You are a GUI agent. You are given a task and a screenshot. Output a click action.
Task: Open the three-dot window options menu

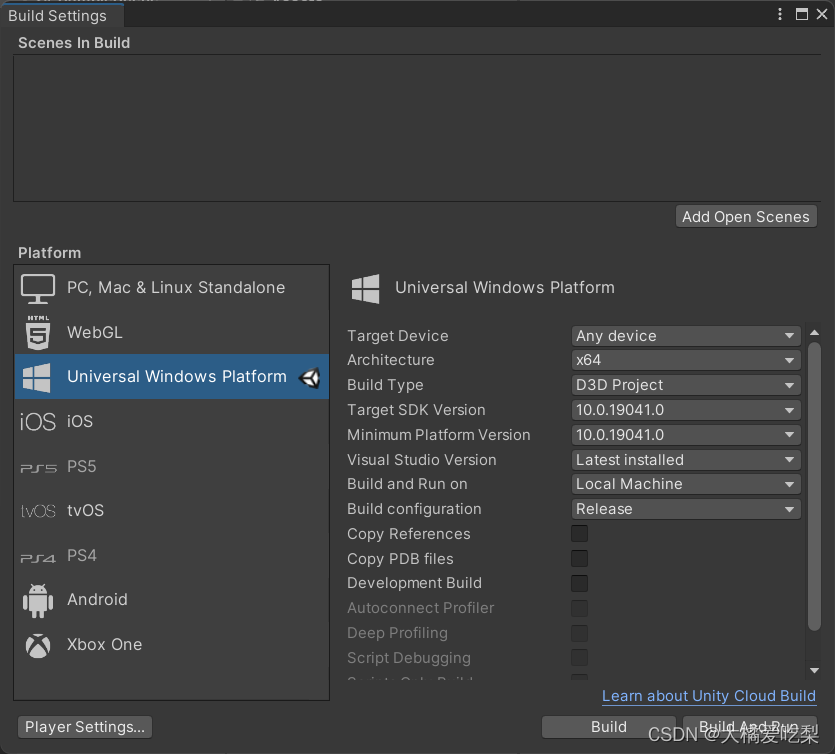pos(780,14)
